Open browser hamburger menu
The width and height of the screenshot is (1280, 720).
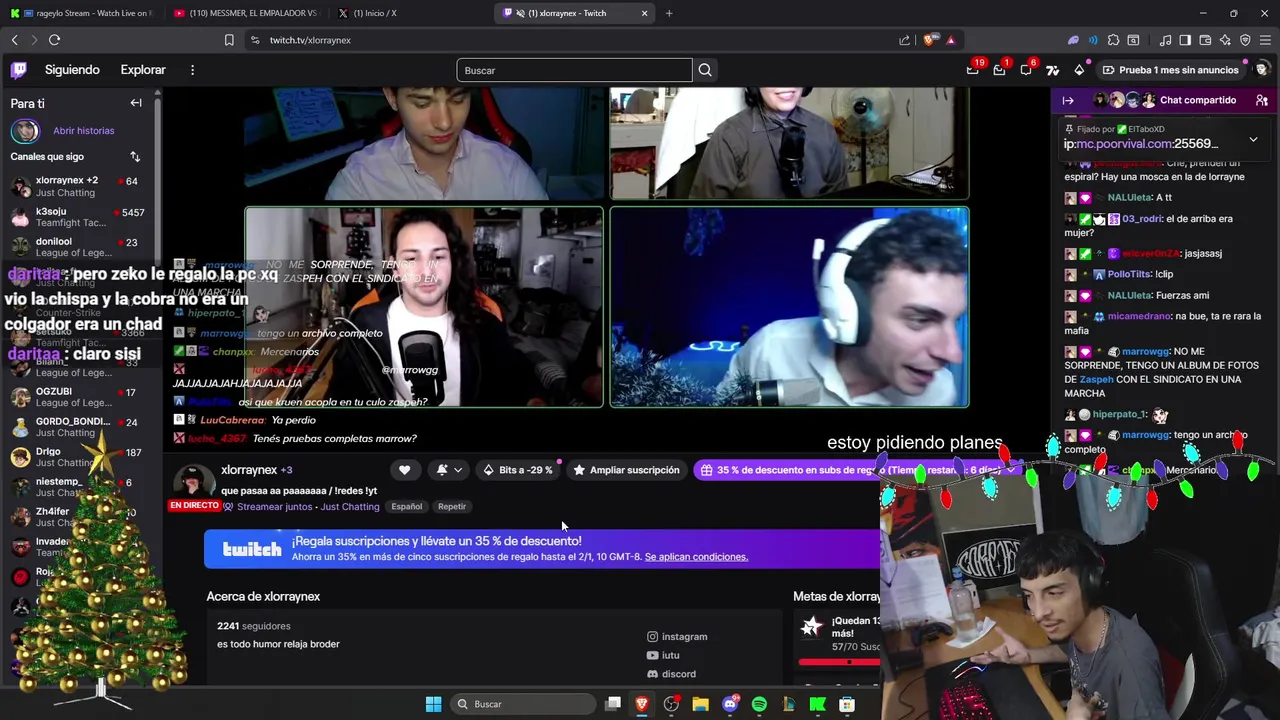1265,40
